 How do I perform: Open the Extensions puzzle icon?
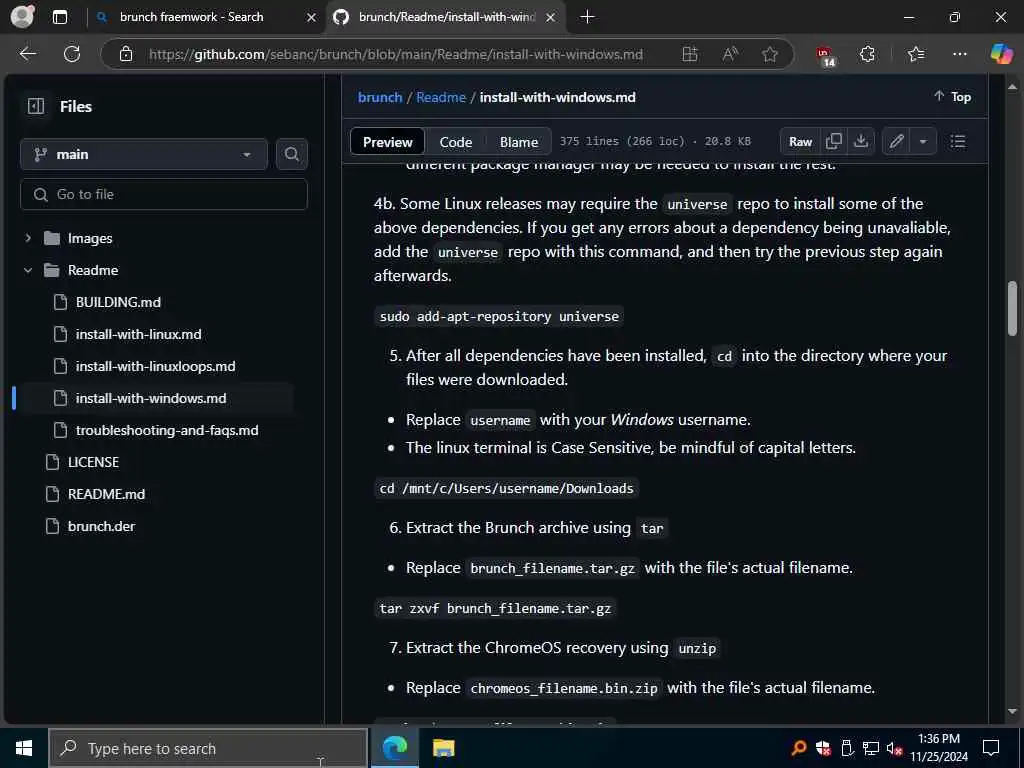click(x=867, y=54)
